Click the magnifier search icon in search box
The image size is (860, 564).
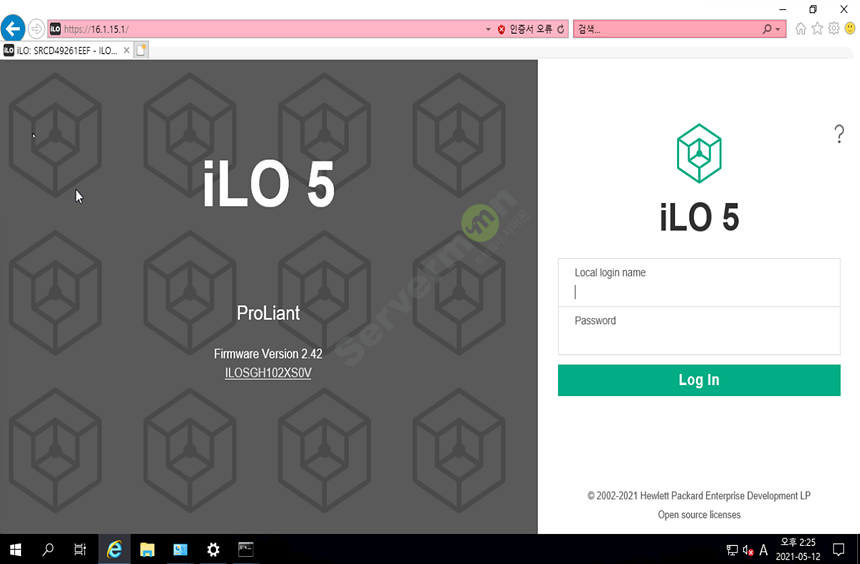(767, 29)
